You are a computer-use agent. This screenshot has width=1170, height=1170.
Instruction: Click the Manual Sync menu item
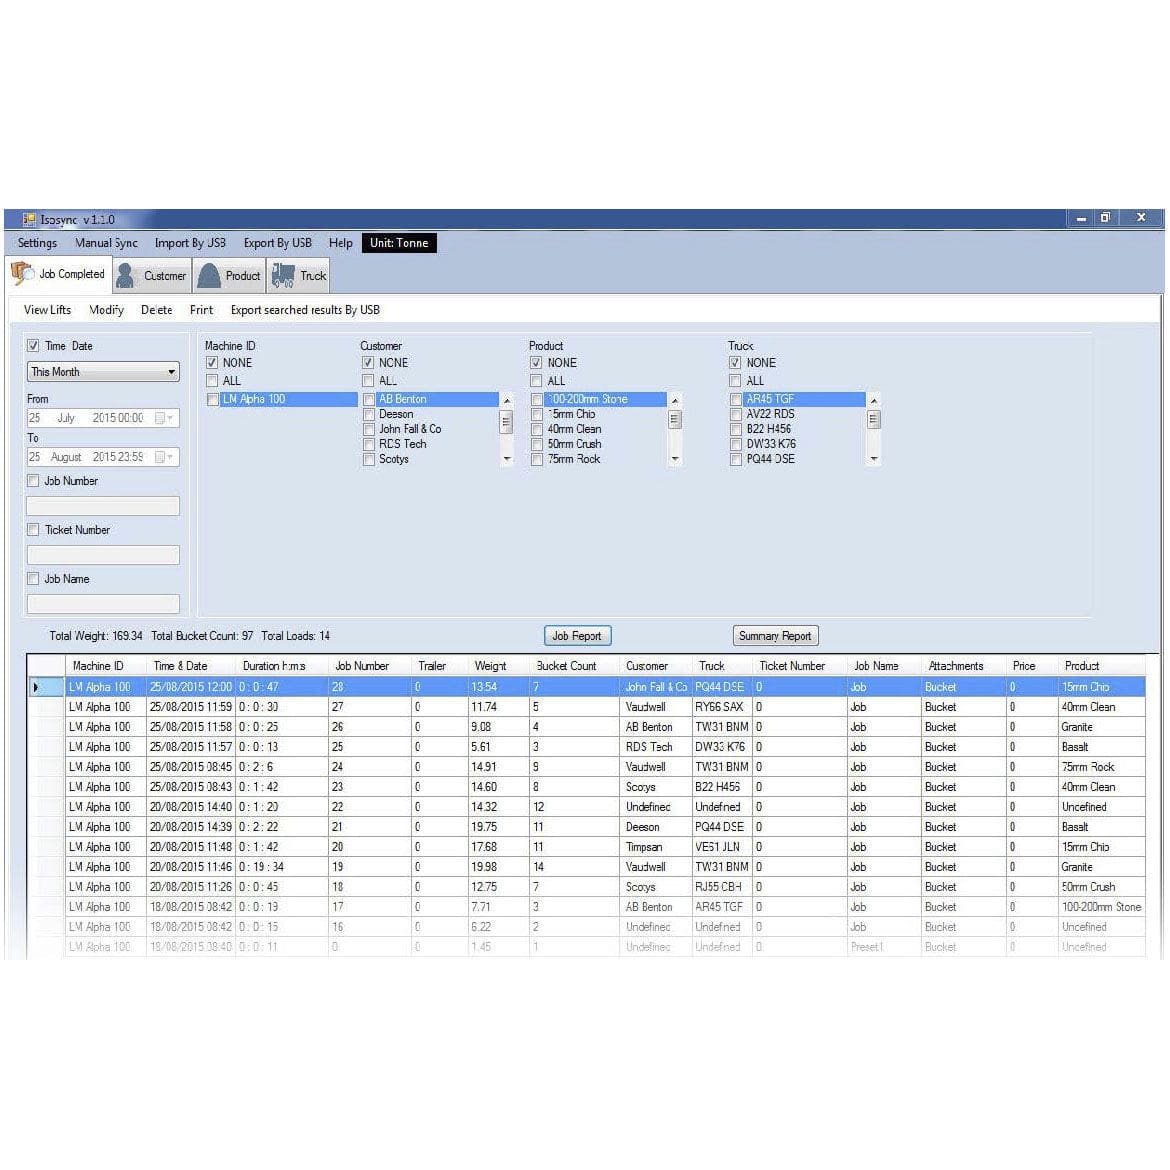click(106, 243)
